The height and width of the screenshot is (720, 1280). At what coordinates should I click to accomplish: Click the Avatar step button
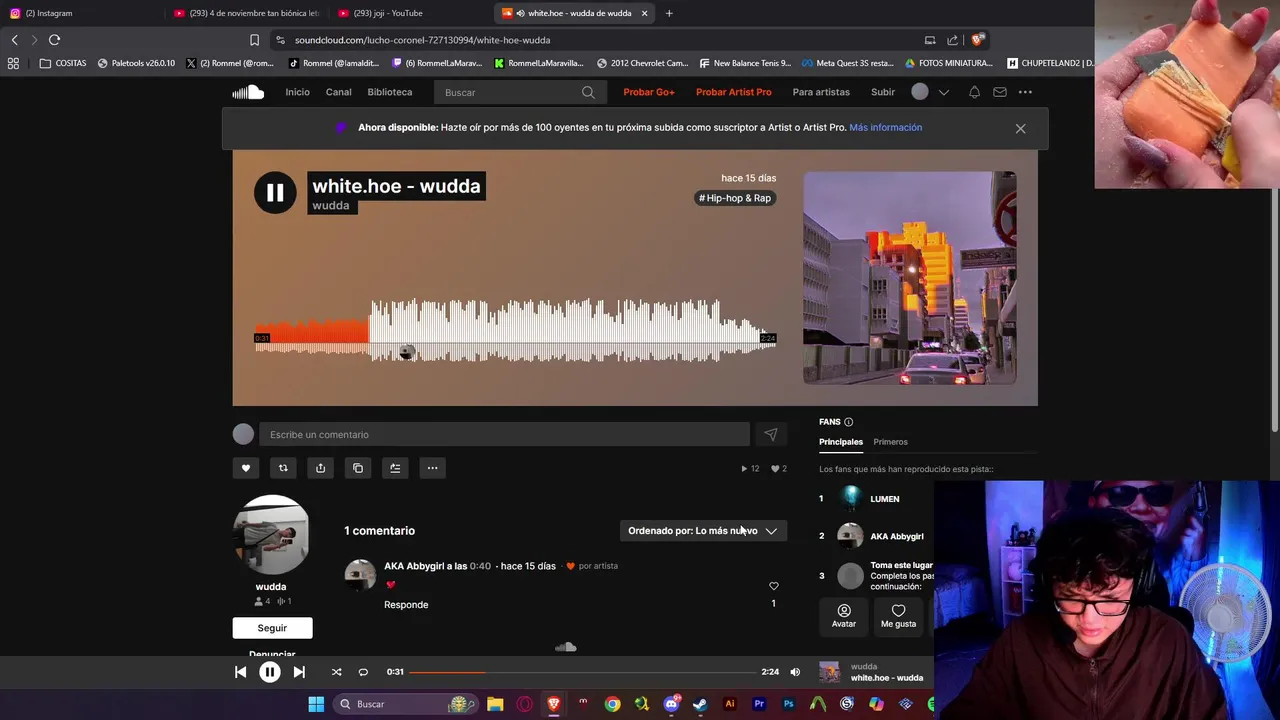coord(844,616)
